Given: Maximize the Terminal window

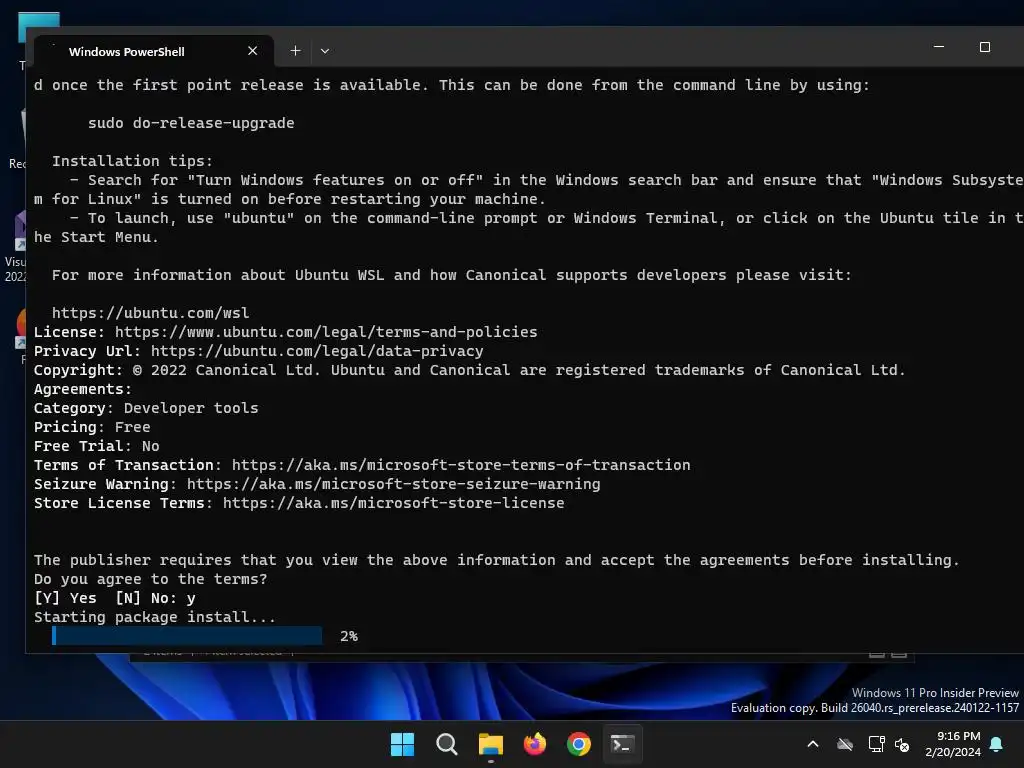Looking at the screenshot, I should click(985, 47).
